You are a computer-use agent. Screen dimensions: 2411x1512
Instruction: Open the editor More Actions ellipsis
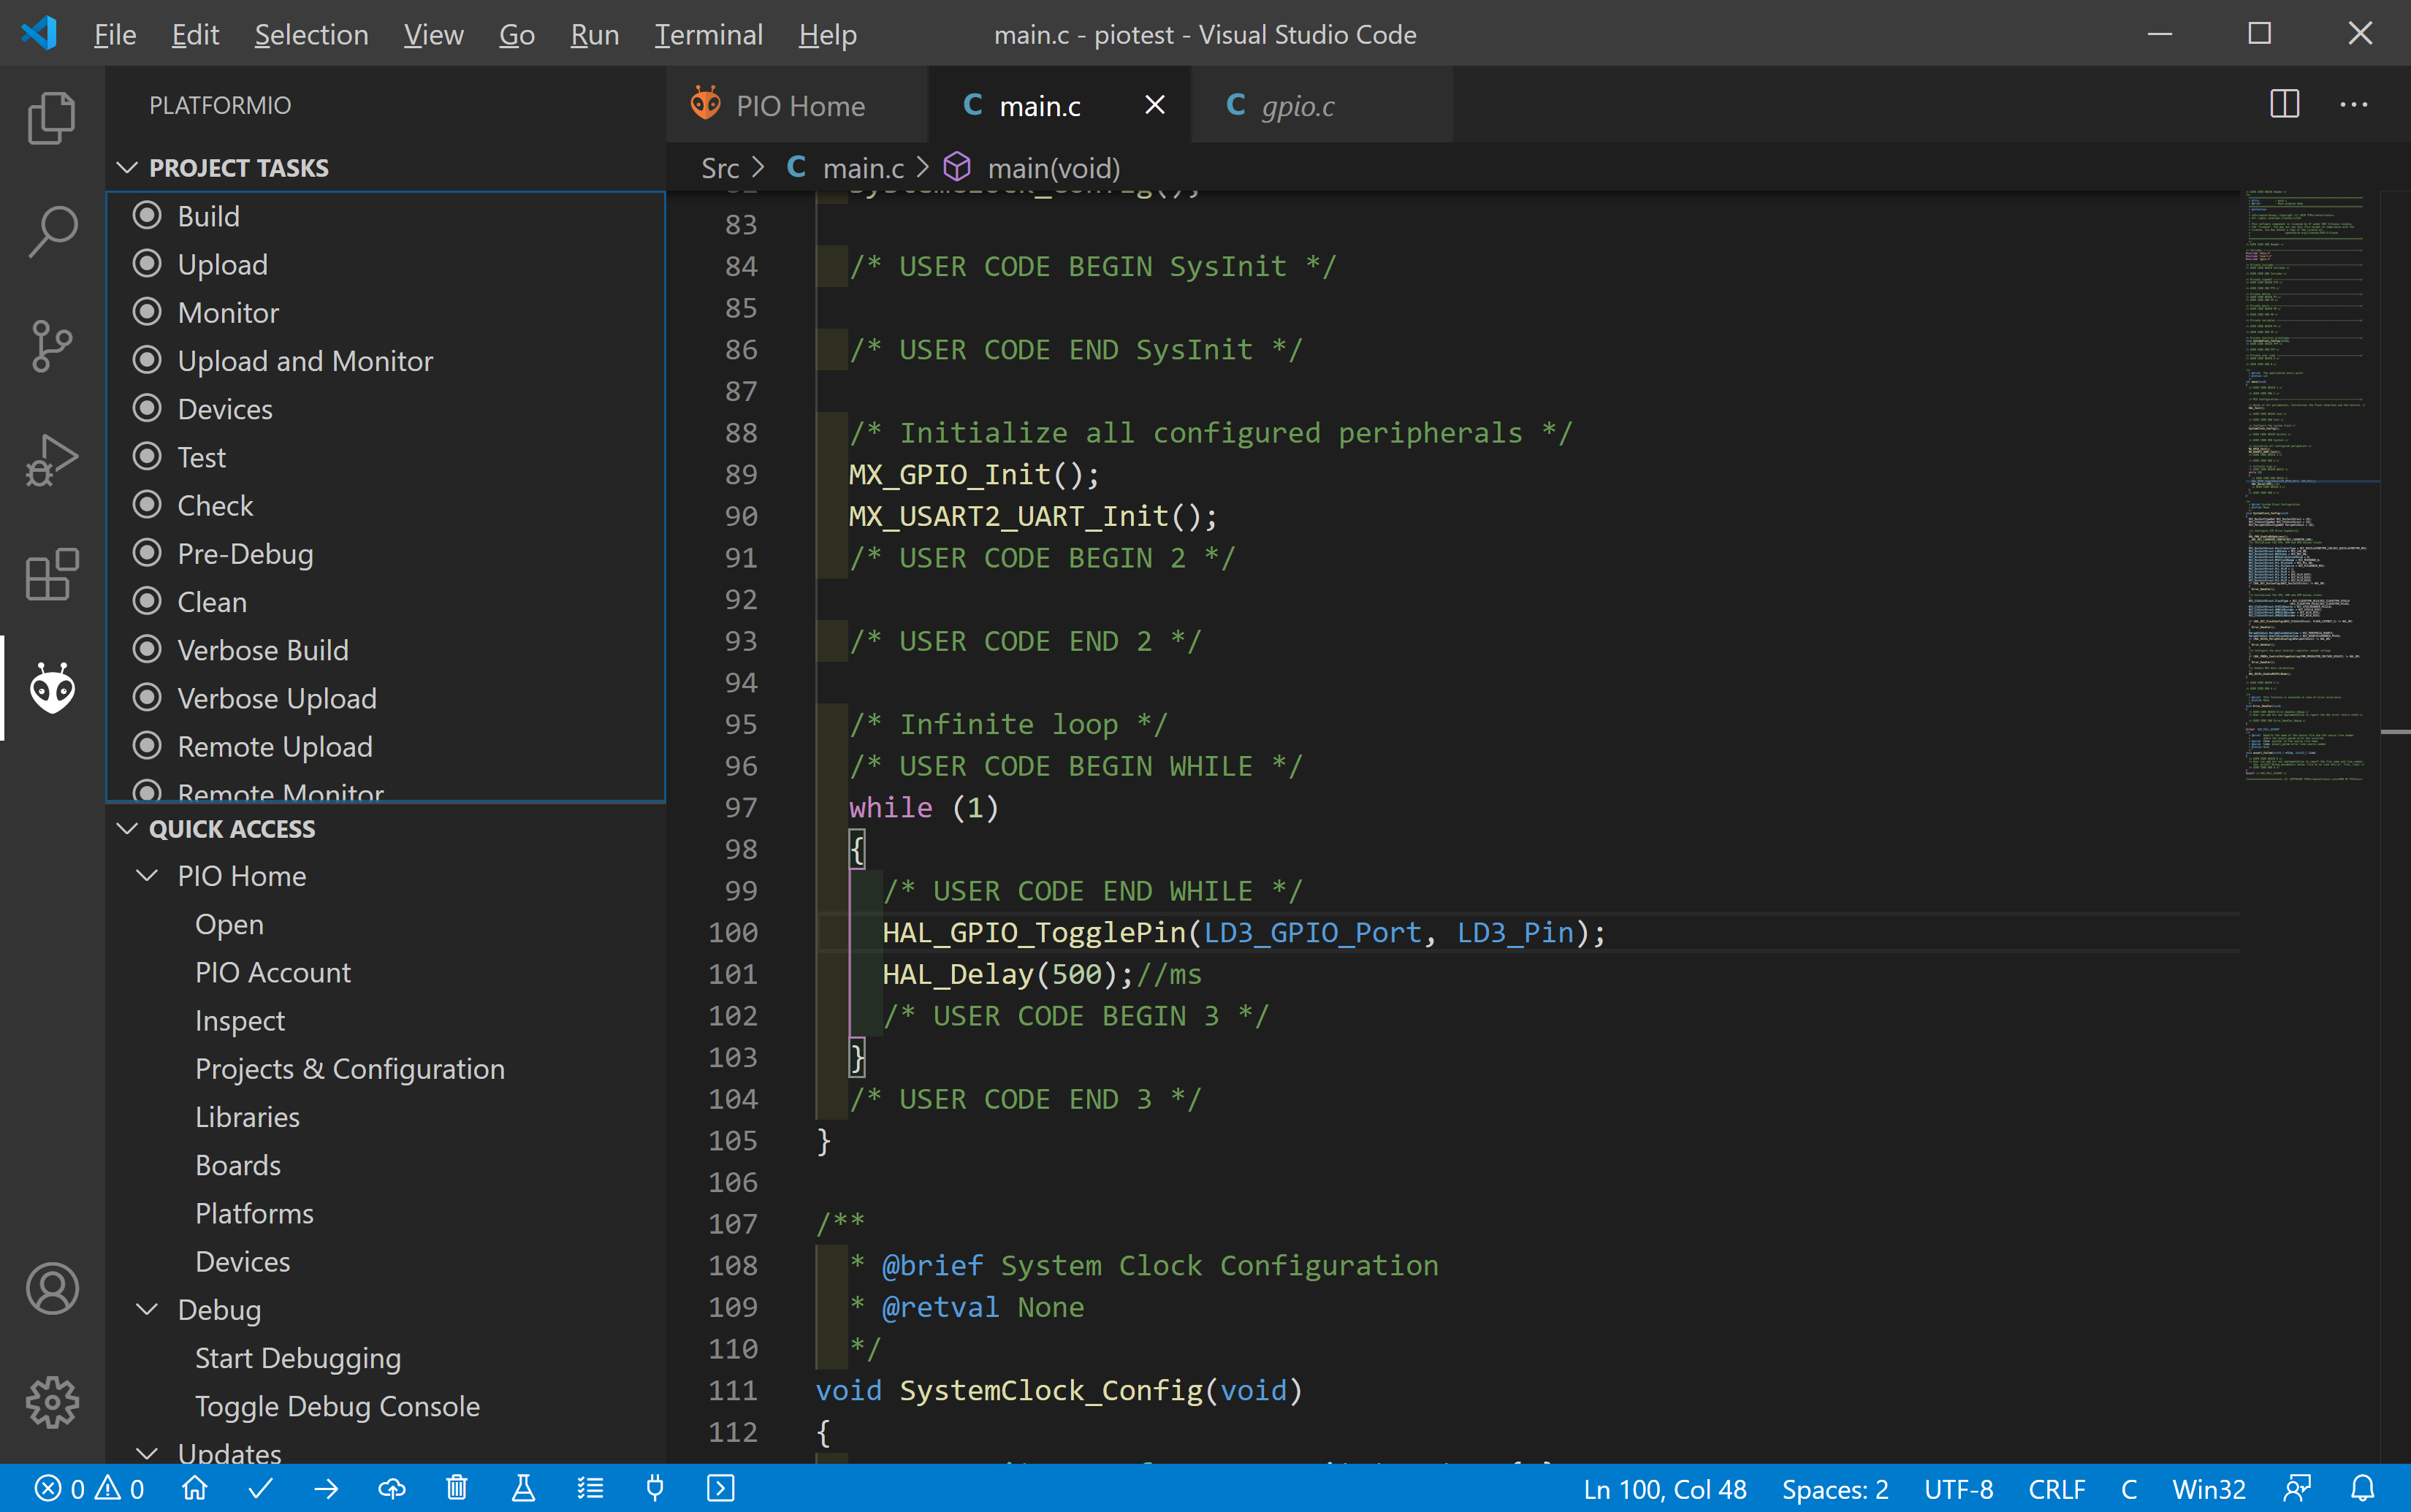coord(2353,104)
